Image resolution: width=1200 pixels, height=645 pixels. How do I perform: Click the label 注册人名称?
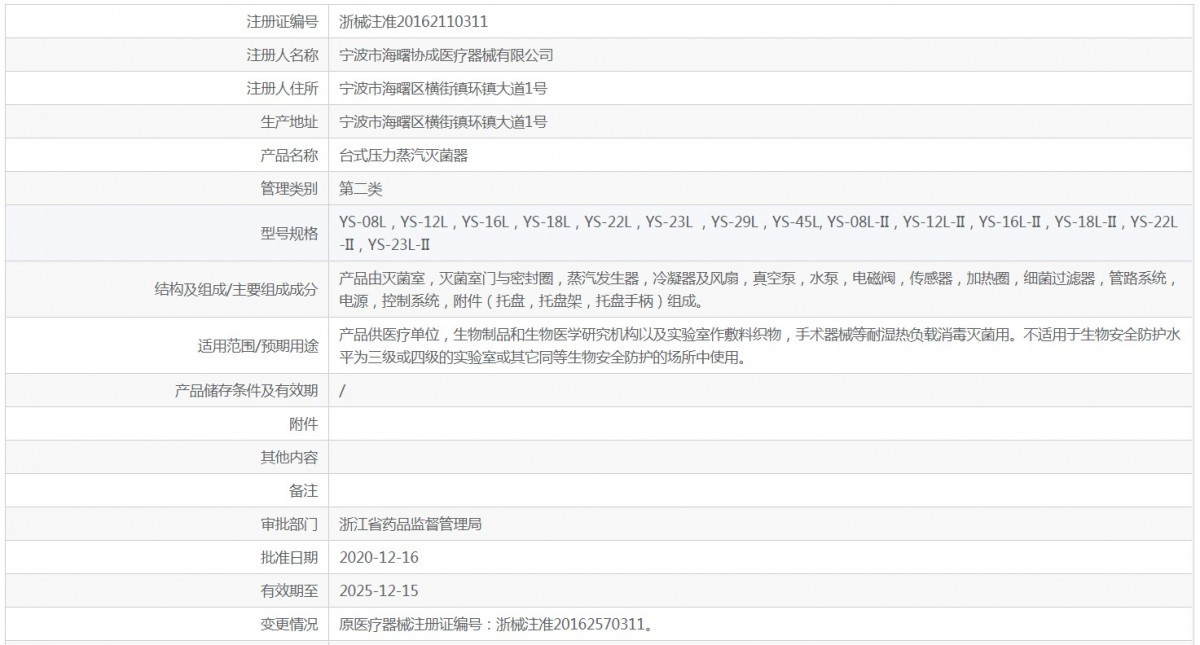pos(282,55)
